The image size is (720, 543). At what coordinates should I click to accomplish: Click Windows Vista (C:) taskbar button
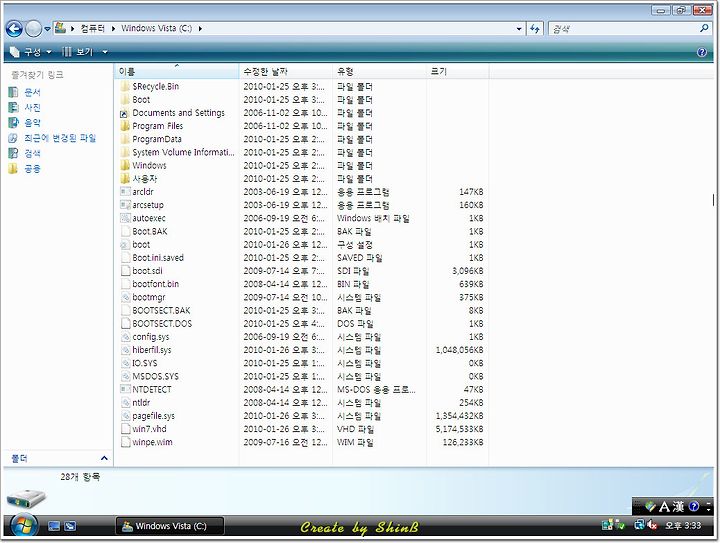pos(169,526)
